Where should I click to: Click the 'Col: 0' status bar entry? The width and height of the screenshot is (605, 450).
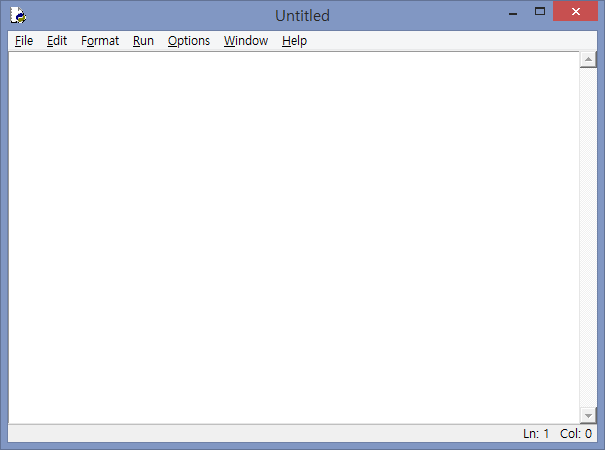pyautogui.click(x=576, y=433)
